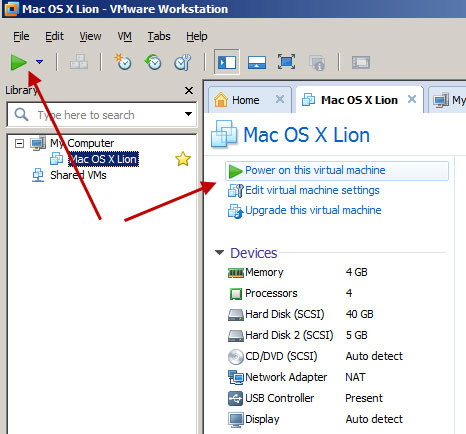Image resolution: width=466 pixels, height=434 pixels.
Task: Click Power on this virtual machine
Action: (x=337, y=171)
